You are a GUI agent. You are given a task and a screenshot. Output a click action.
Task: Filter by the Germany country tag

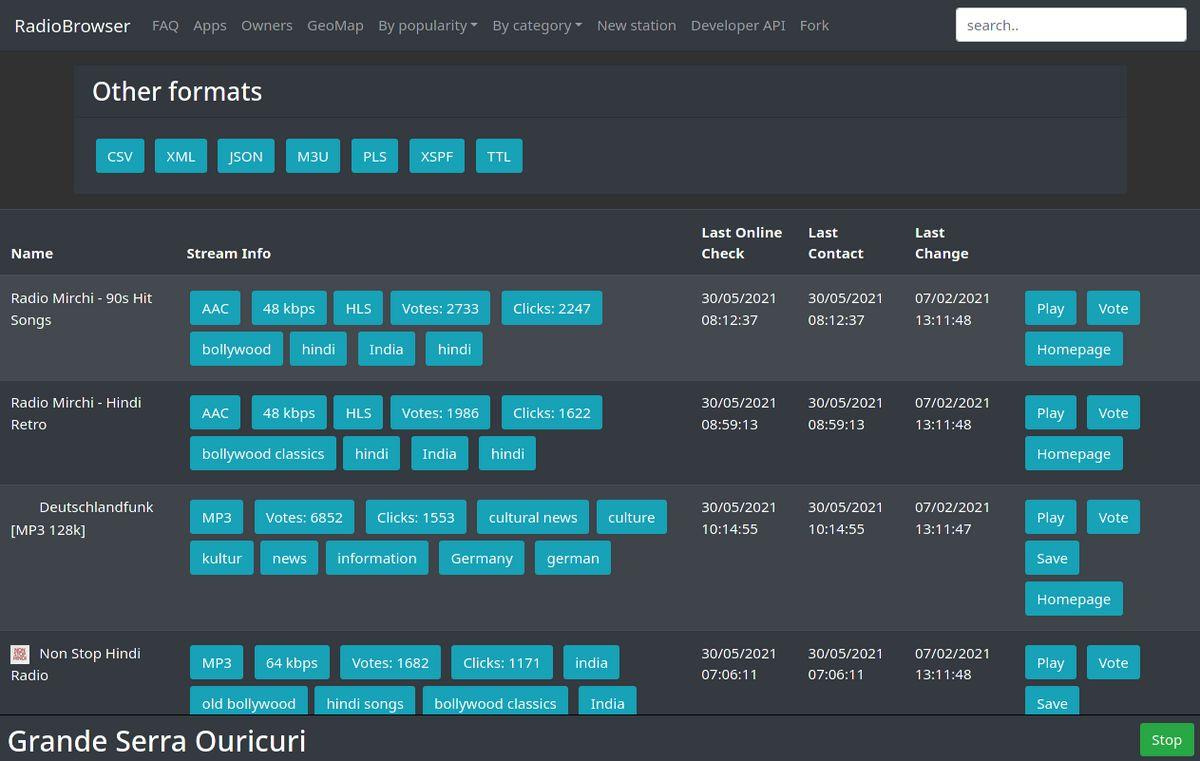tap(482, 559)
